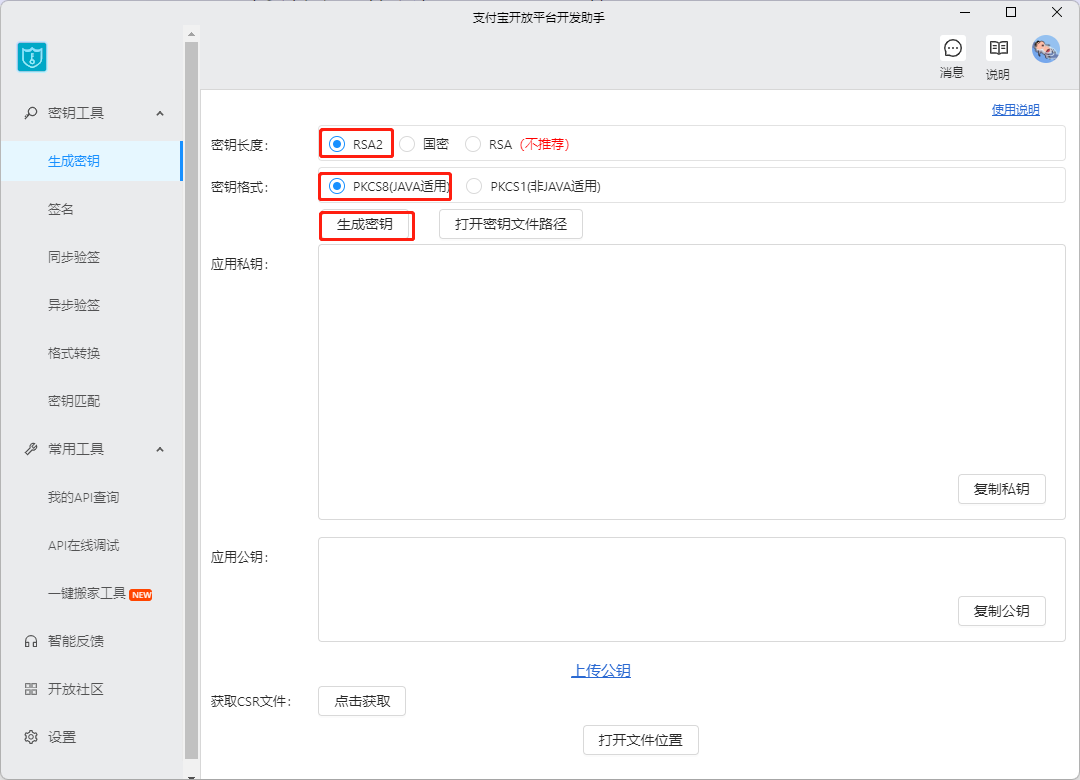Collapse the 常用工具 section chevron
The width and height of the screenshot is (1080, 780).
[x=160, y=449]
